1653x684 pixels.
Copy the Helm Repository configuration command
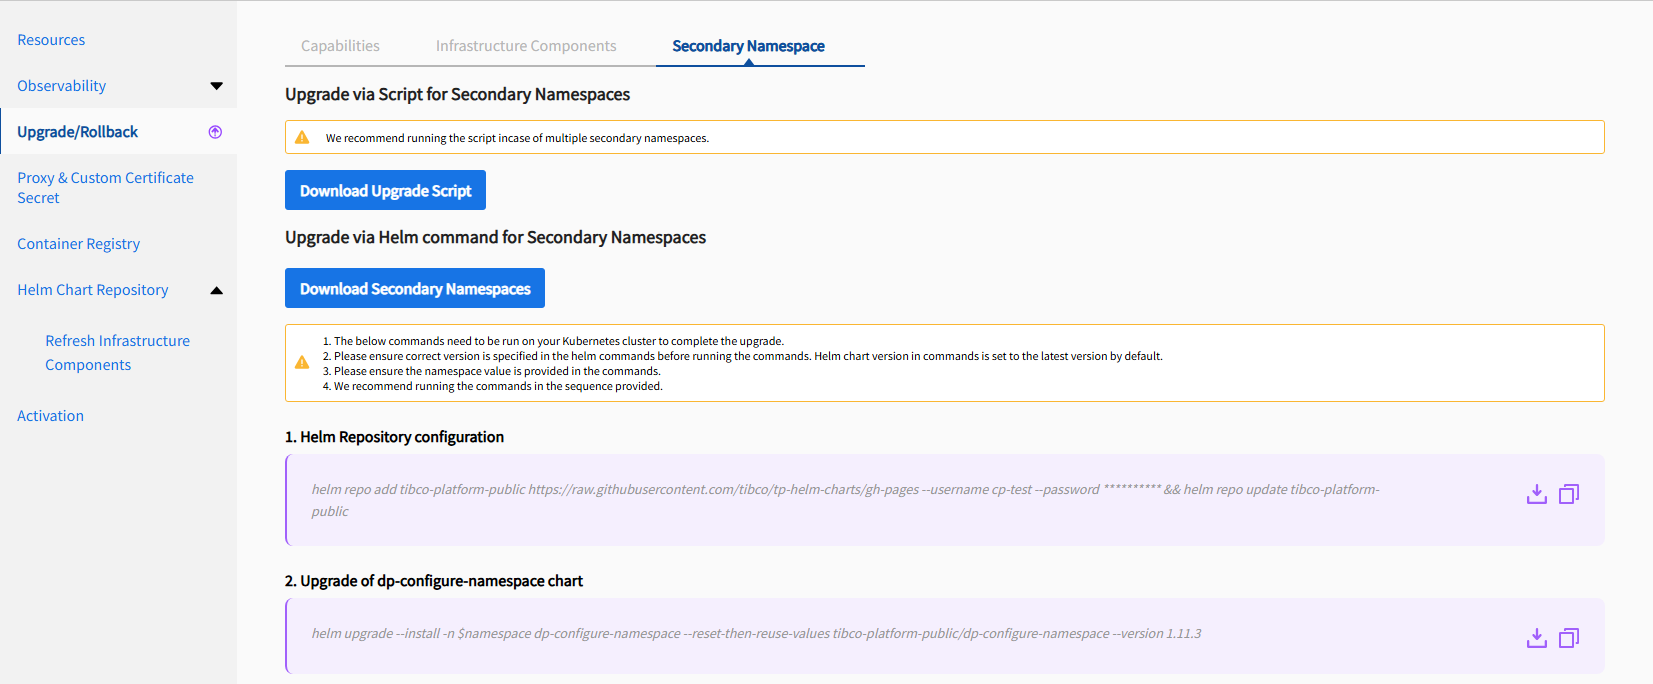click(1569, 494)
